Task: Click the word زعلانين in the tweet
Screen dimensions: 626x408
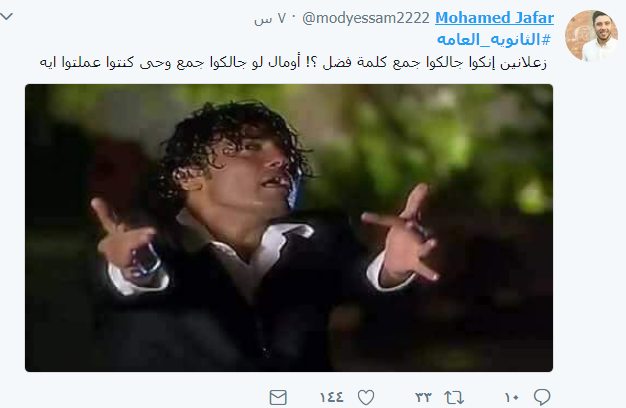Action: click(x=523, y=63)
